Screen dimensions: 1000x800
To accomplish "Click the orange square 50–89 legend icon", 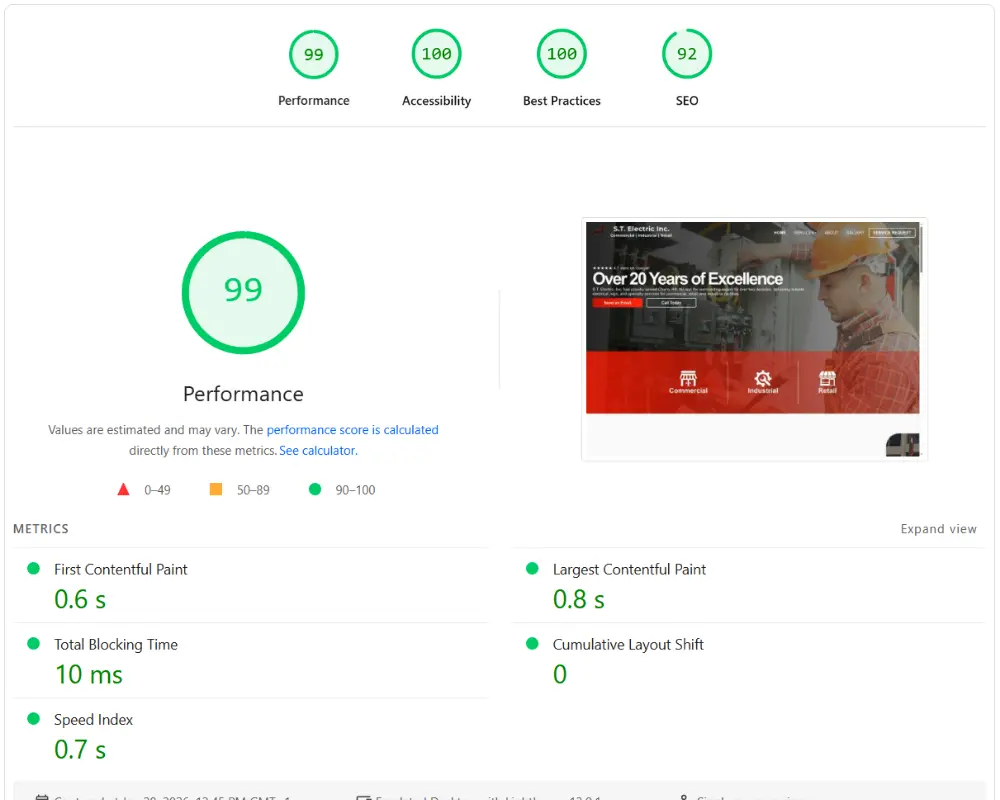I will pos(216,489).
